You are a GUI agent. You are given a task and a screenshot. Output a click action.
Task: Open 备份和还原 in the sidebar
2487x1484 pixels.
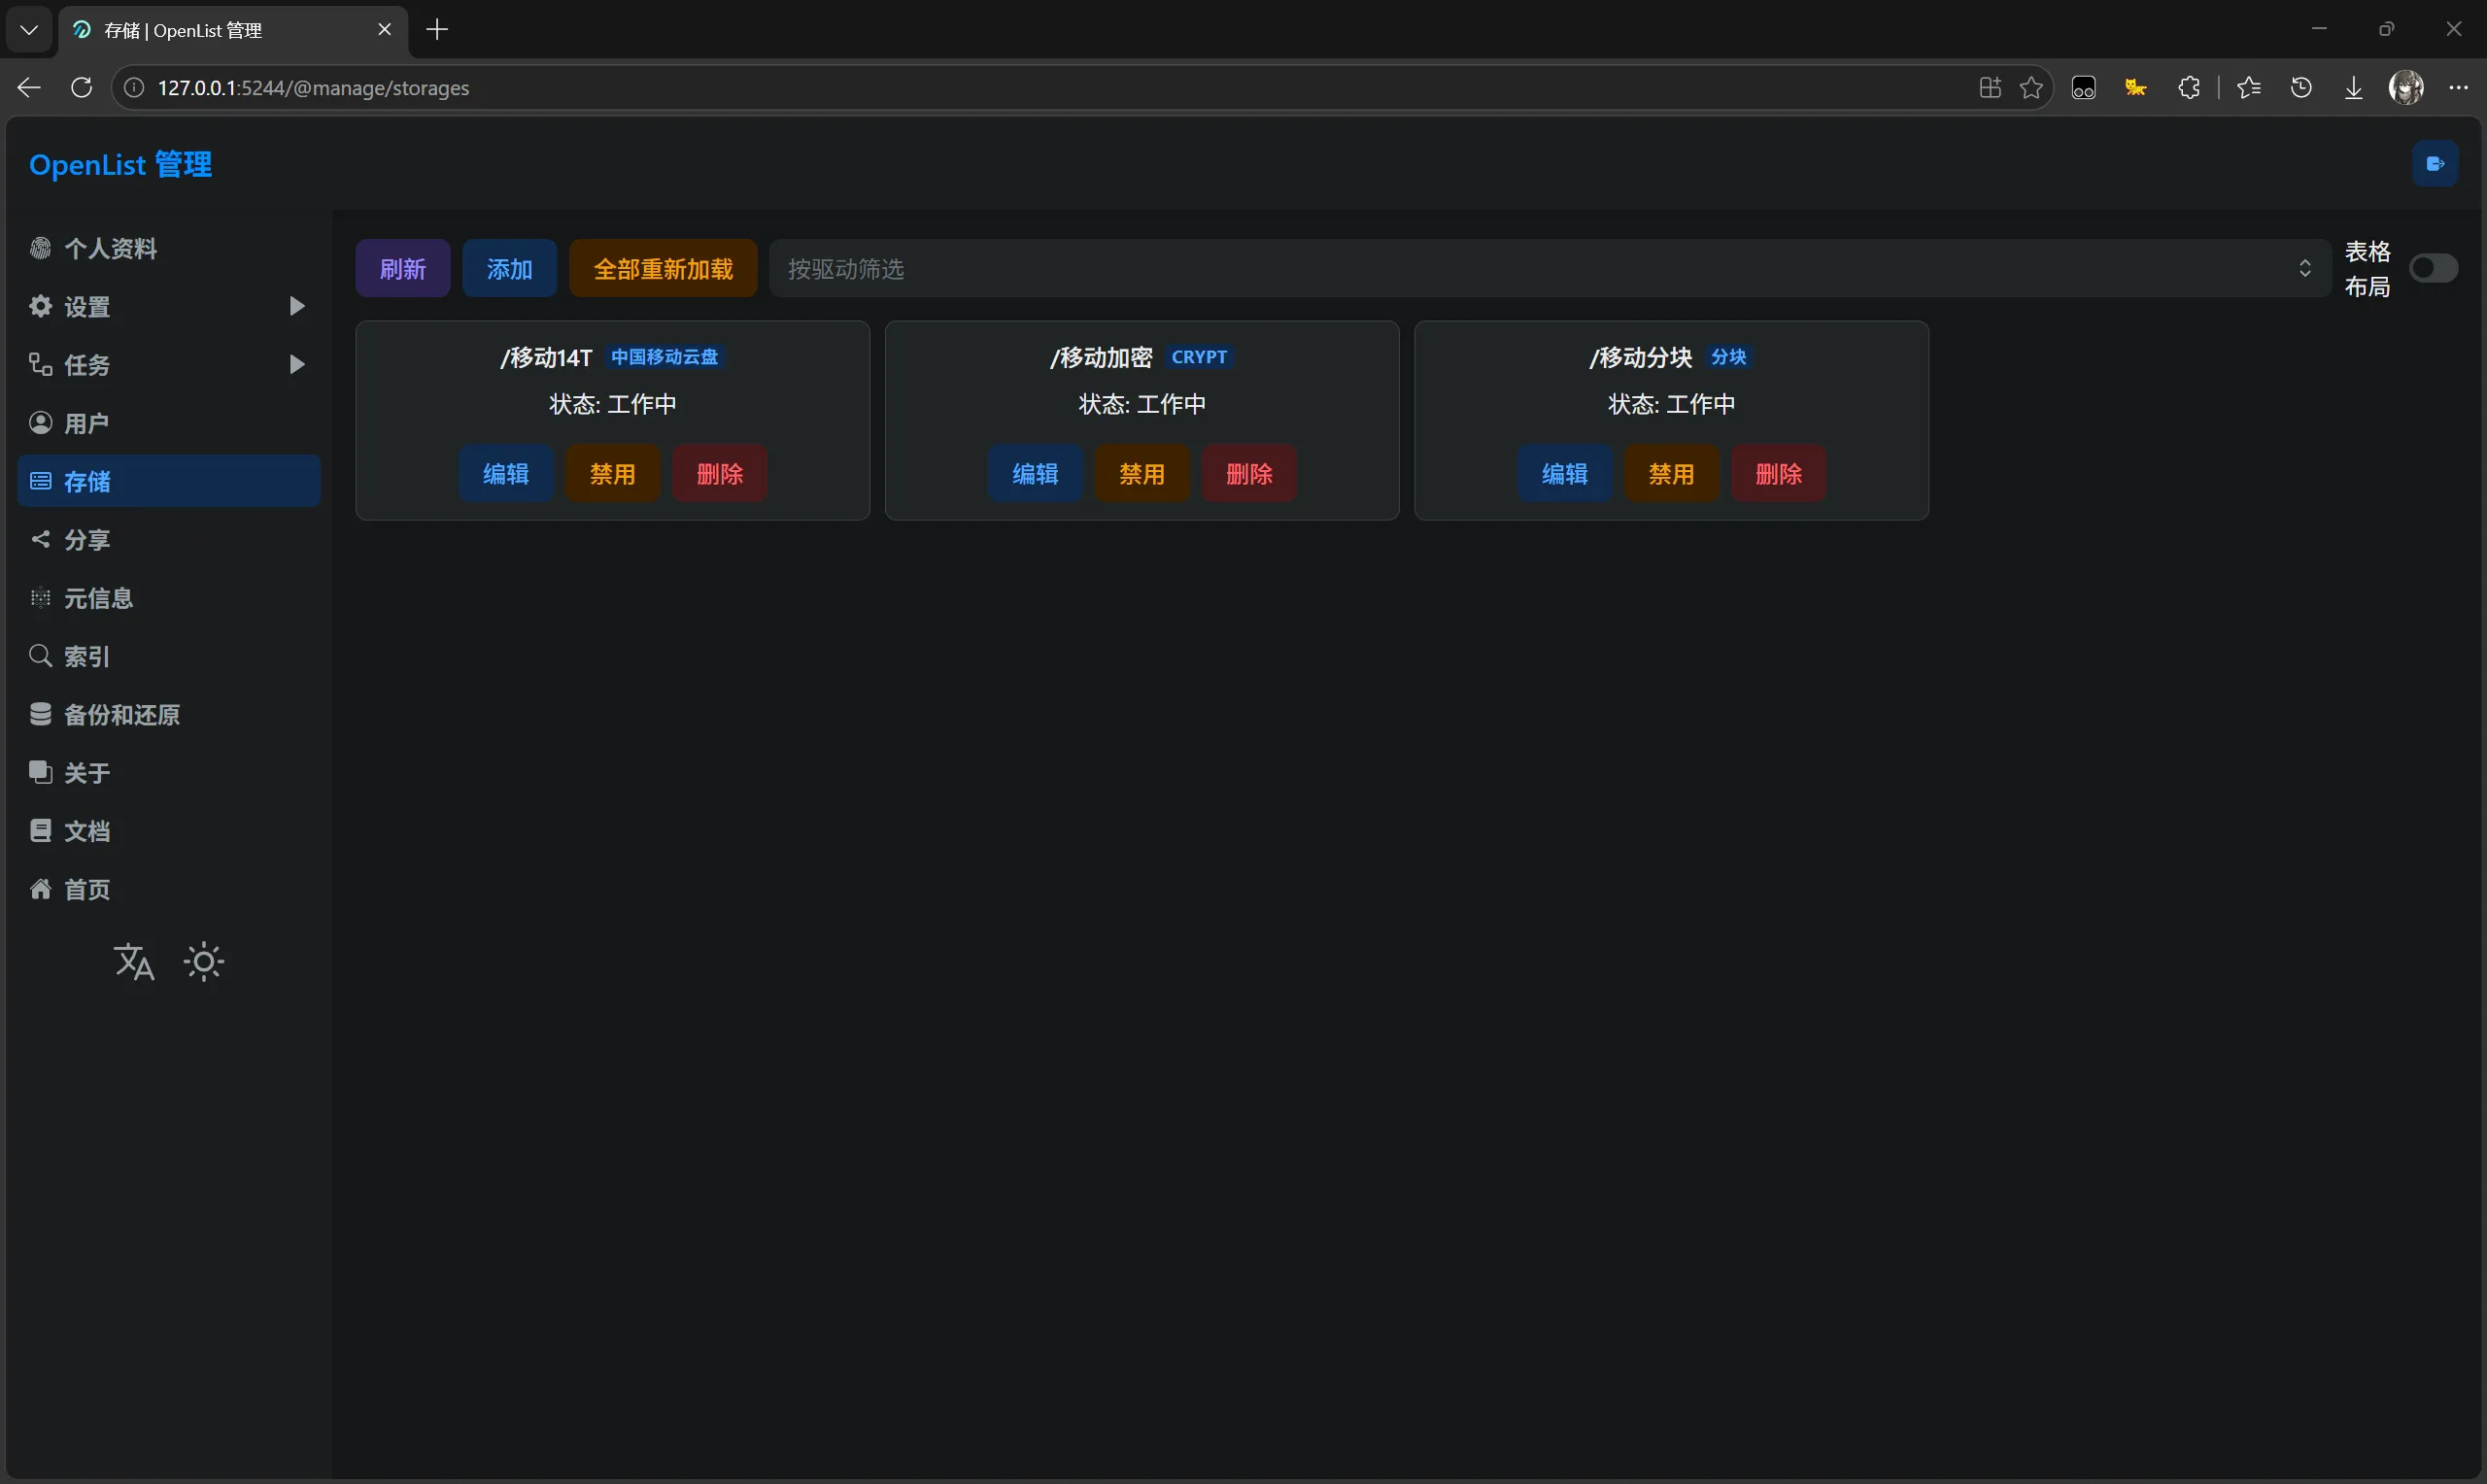click(x=169, y=714)
